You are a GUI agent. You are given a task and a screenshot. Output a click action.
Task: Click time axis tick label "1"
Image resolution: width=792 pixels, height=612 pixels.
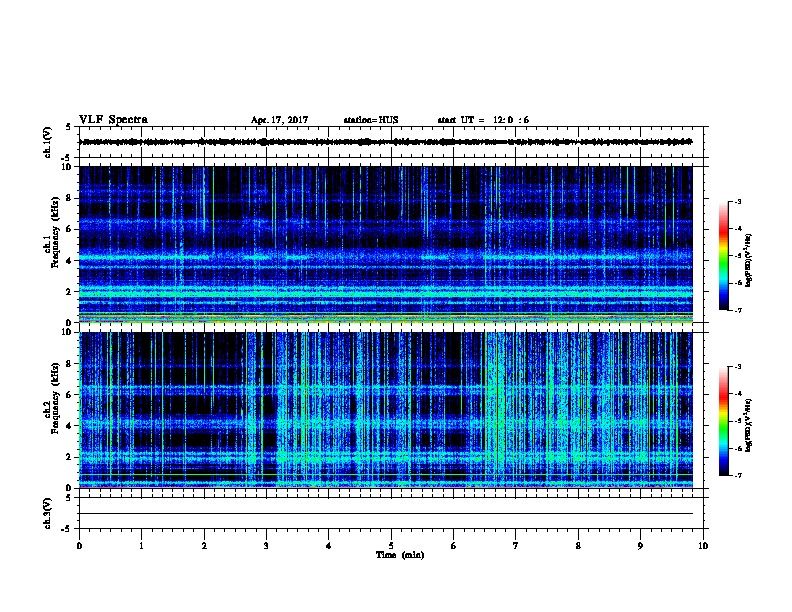pos(141,545)
